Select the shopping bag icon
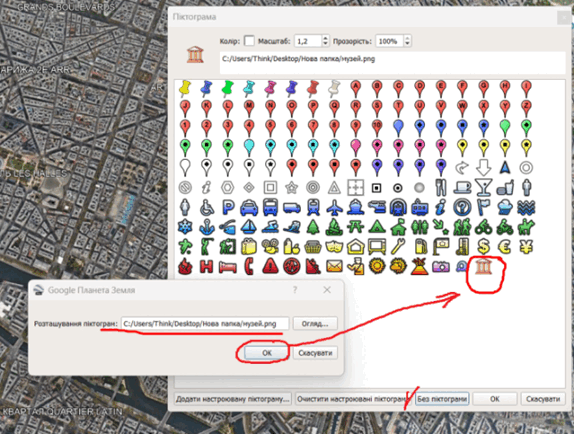 click(249, 247)
